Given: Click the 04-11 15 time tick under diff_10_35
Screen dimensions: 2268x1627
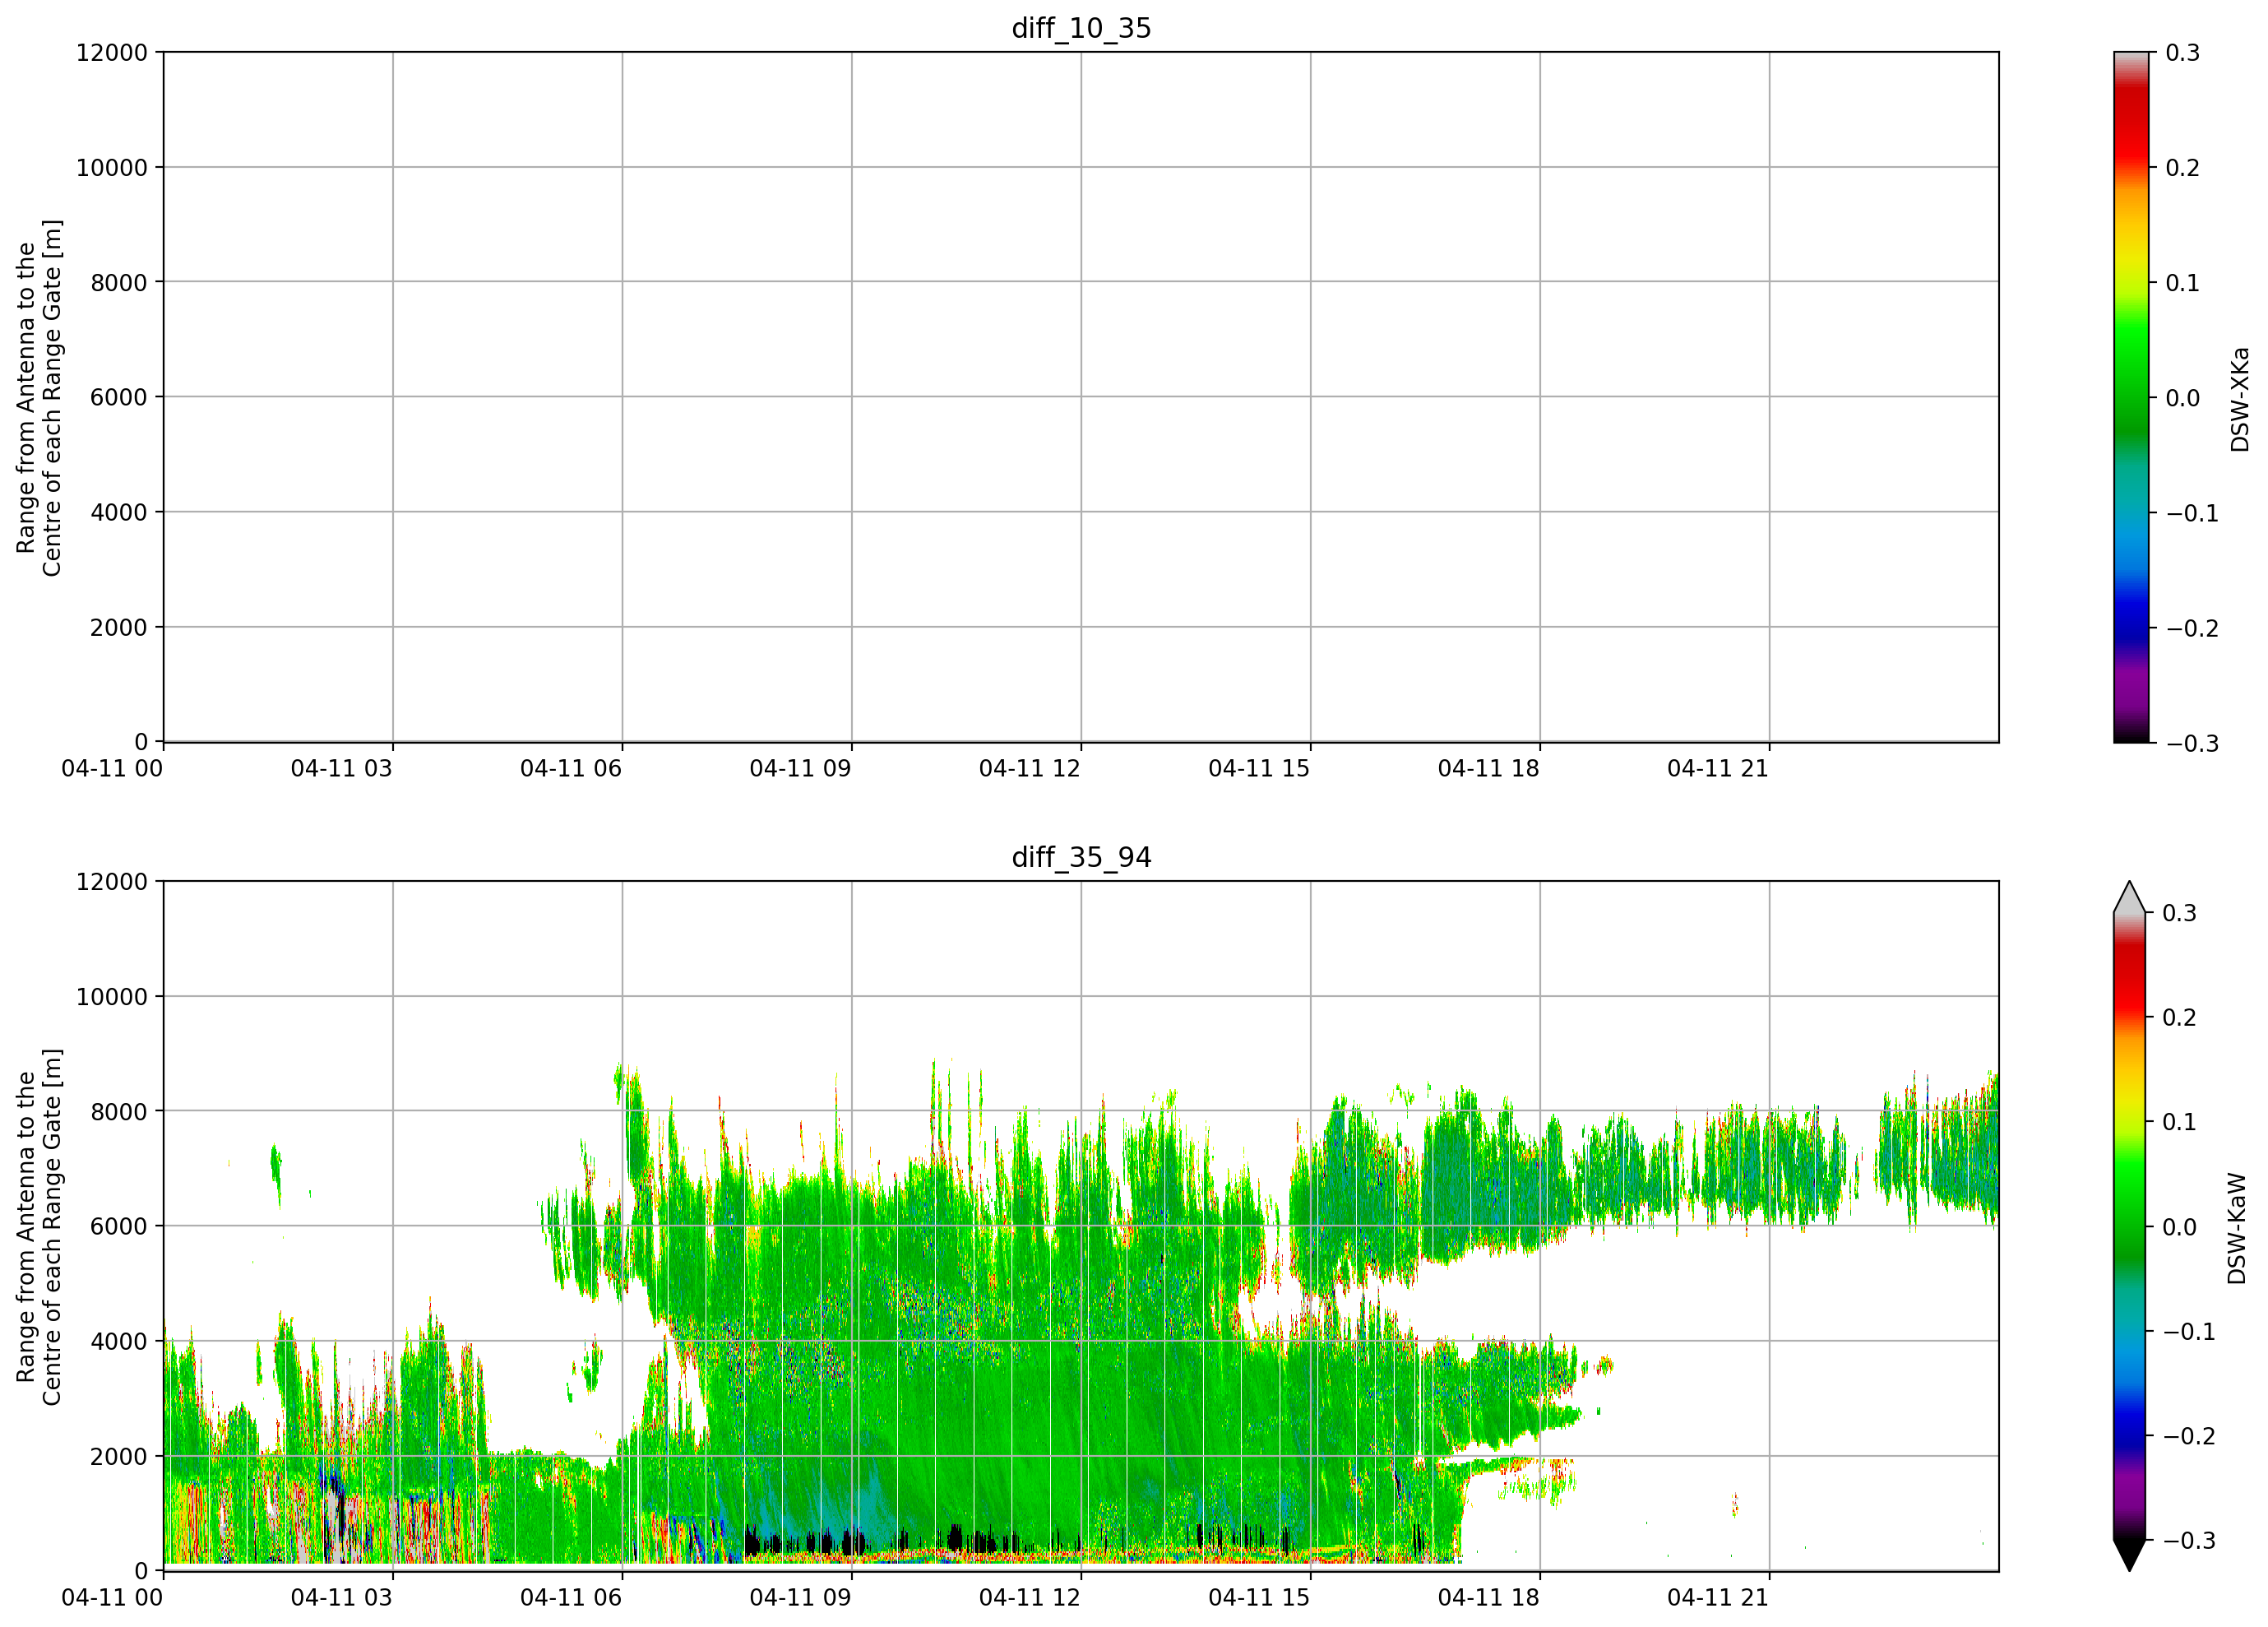Looking at the screenshot, I should [1259, 769].
